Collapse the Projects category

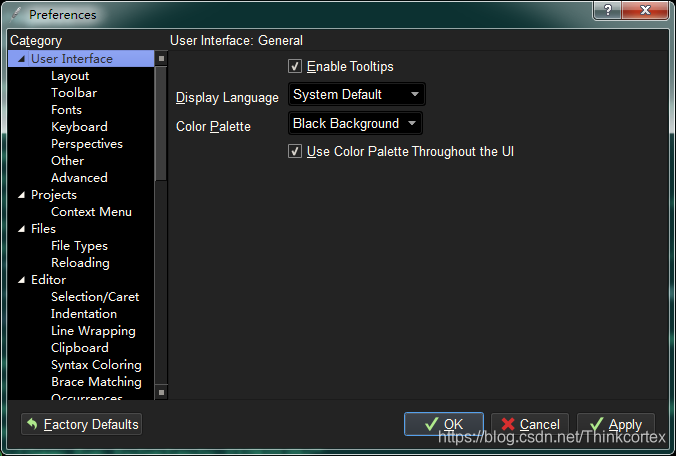coord(22,195)
